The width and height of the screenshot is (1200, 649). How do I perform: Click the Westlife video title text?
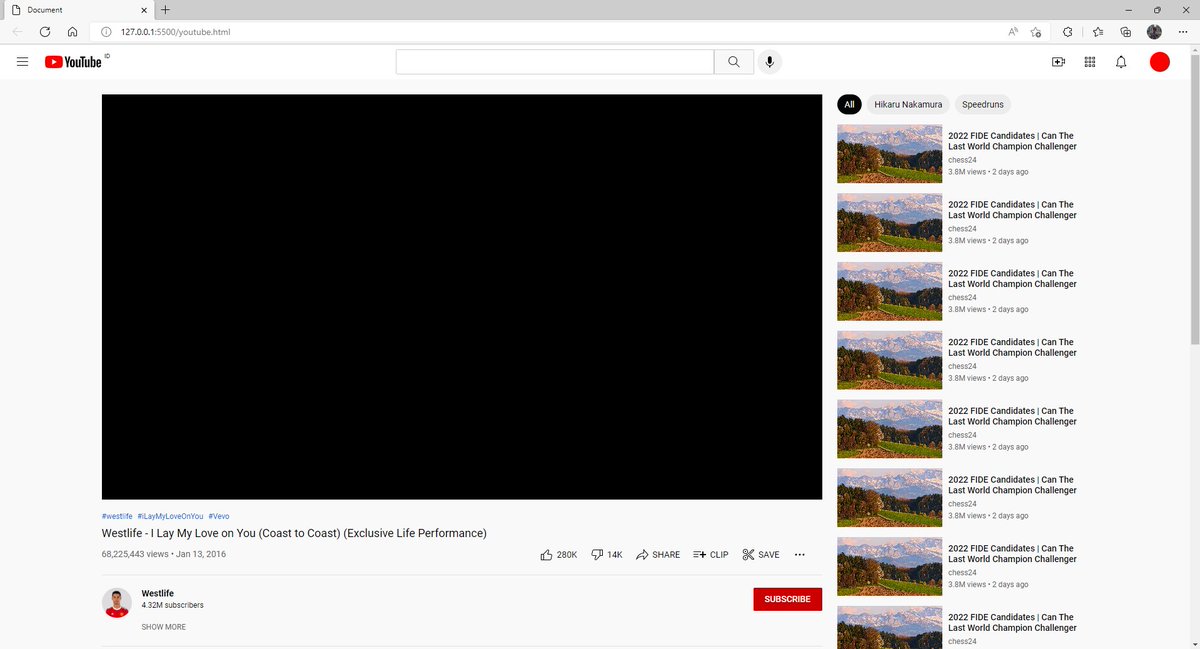(x=294, y=533)
